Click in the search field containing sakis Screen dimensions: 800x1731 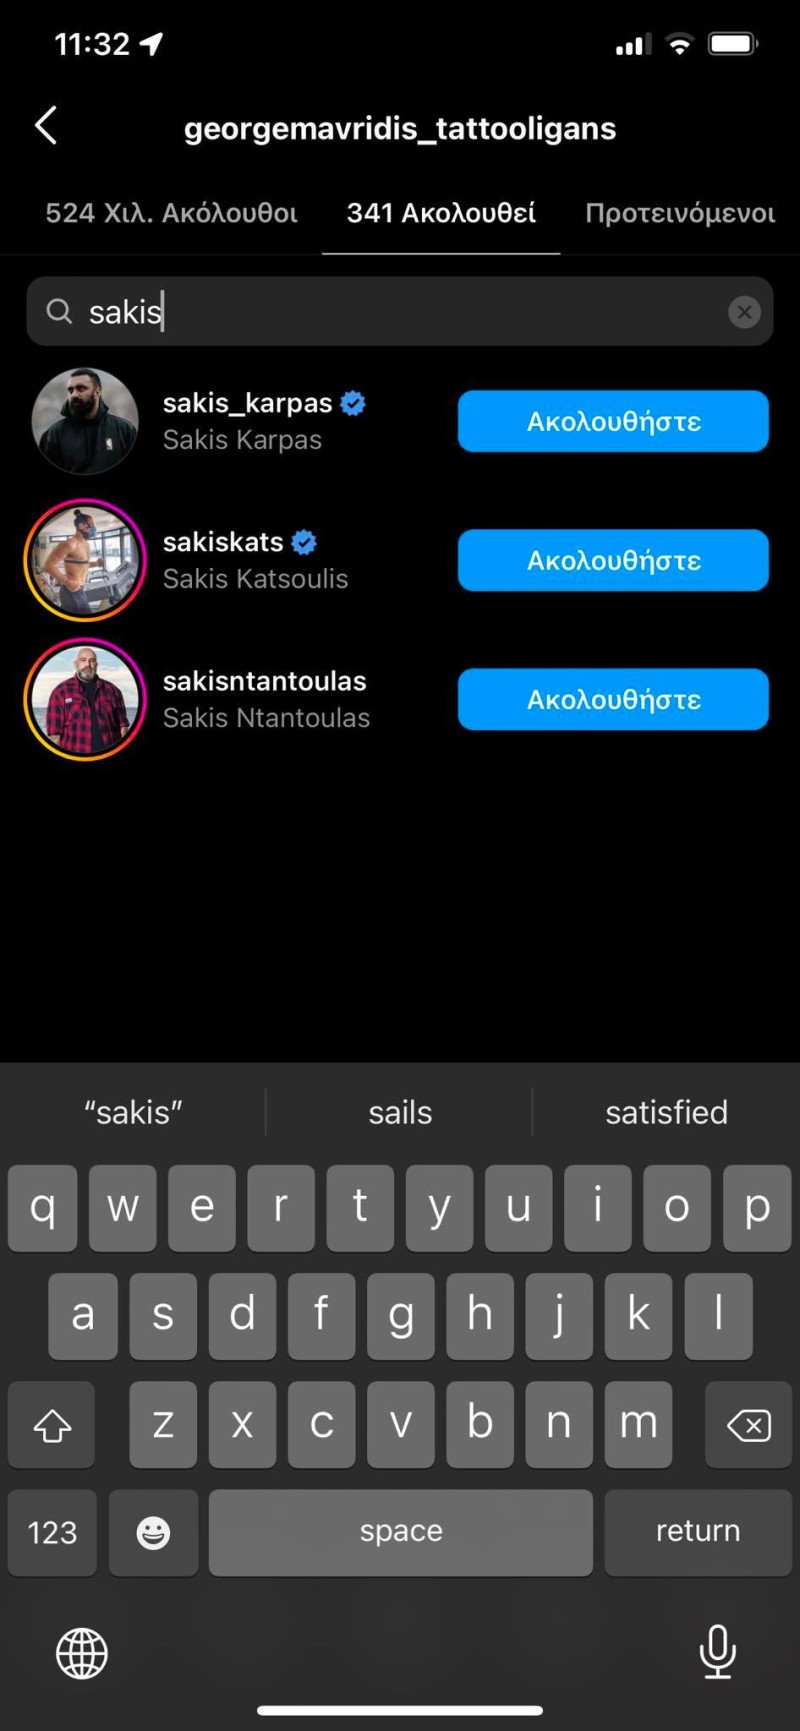(400, 312)
